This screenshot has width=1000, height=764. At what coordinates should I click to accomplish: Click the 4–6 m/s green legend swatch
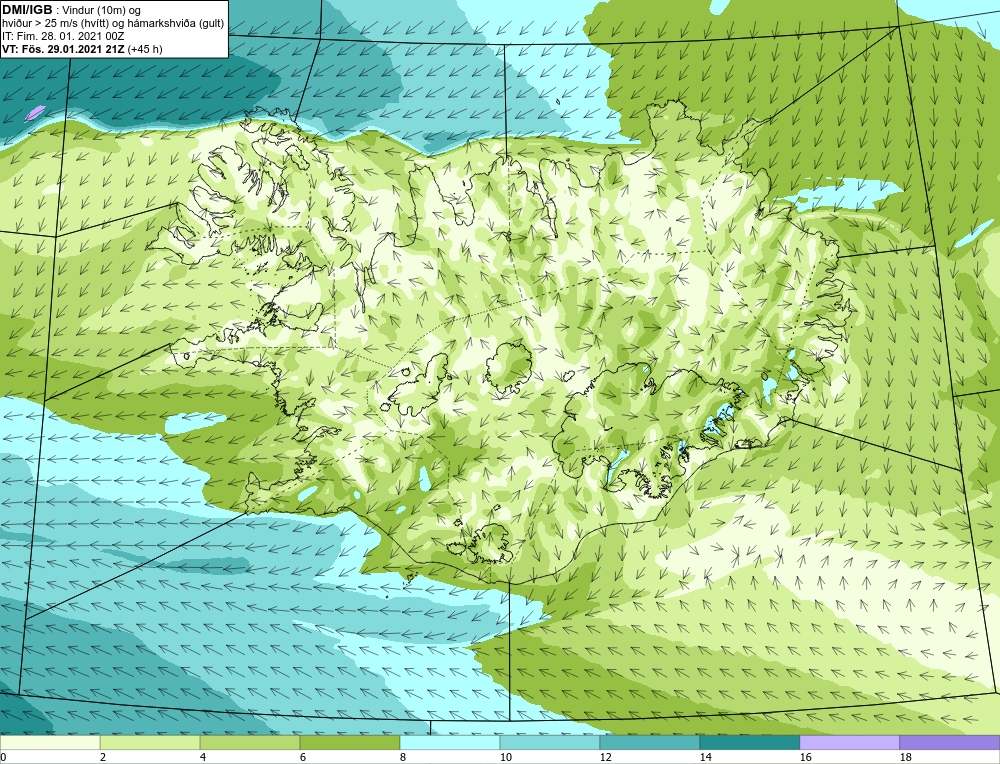250,742
